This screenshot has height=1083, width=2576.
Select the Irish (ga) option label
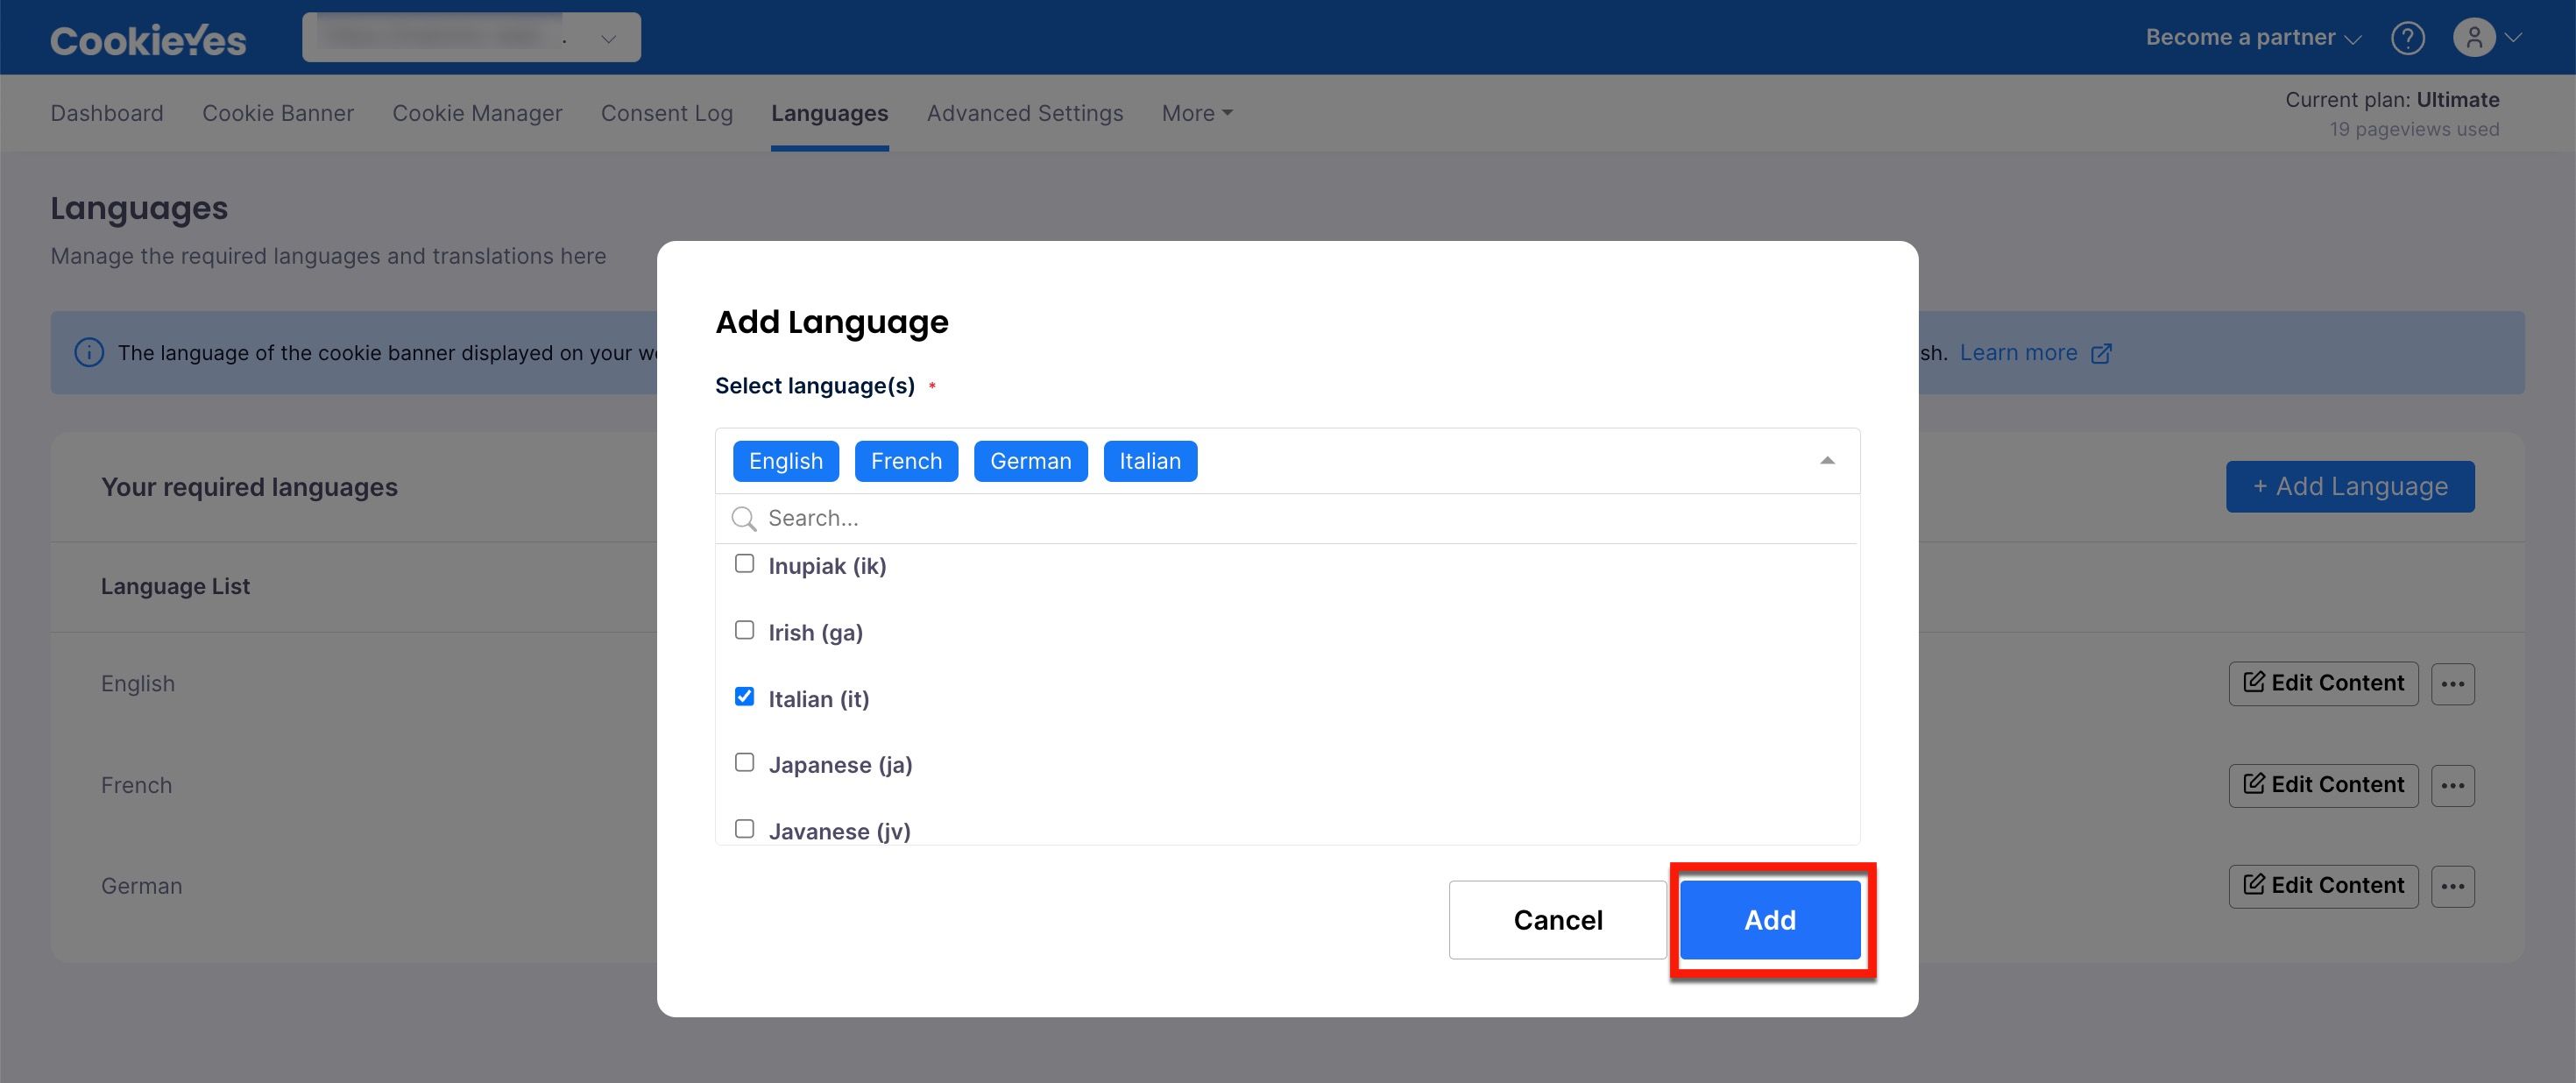click(x=815, y=633)
